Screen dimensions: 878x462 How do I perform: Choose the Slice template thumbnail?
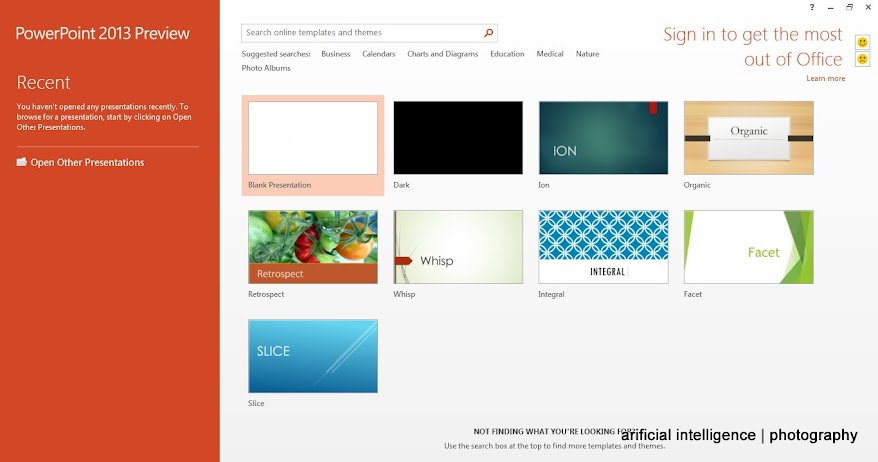point(313,356)
